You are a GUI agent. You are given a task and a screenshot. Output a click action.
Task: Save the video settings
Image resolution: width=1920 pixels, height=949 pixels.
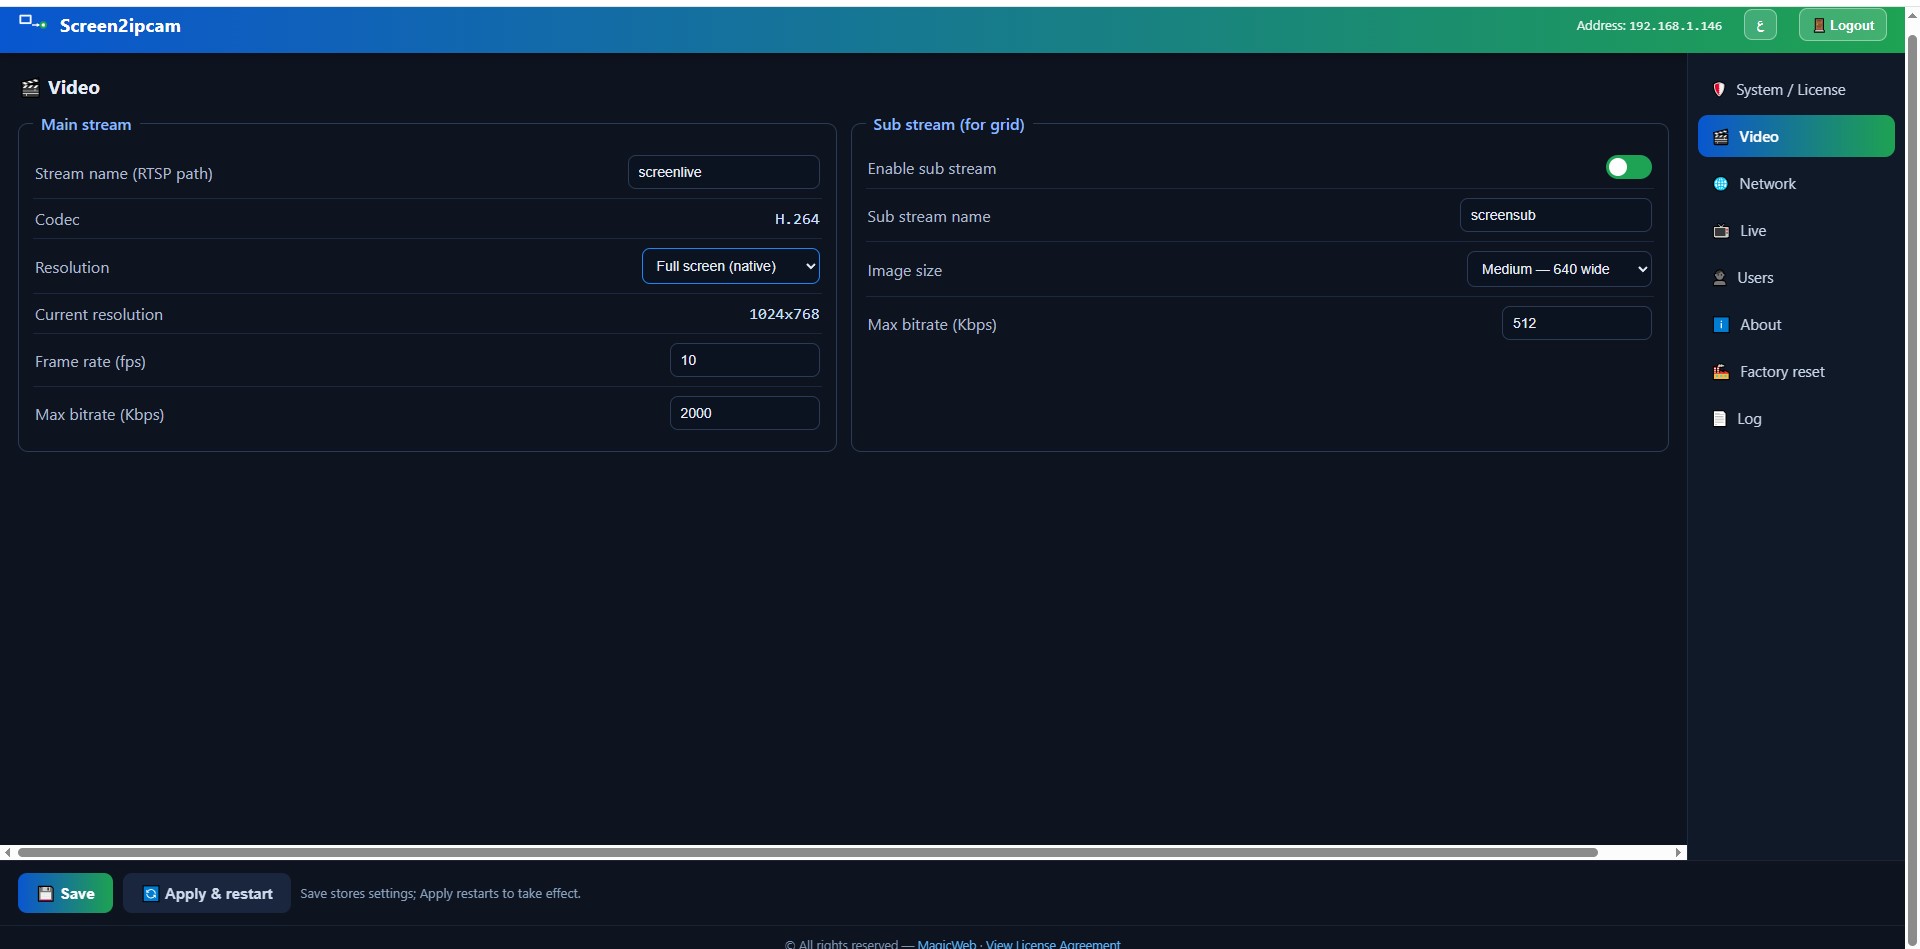coord(65,893)
